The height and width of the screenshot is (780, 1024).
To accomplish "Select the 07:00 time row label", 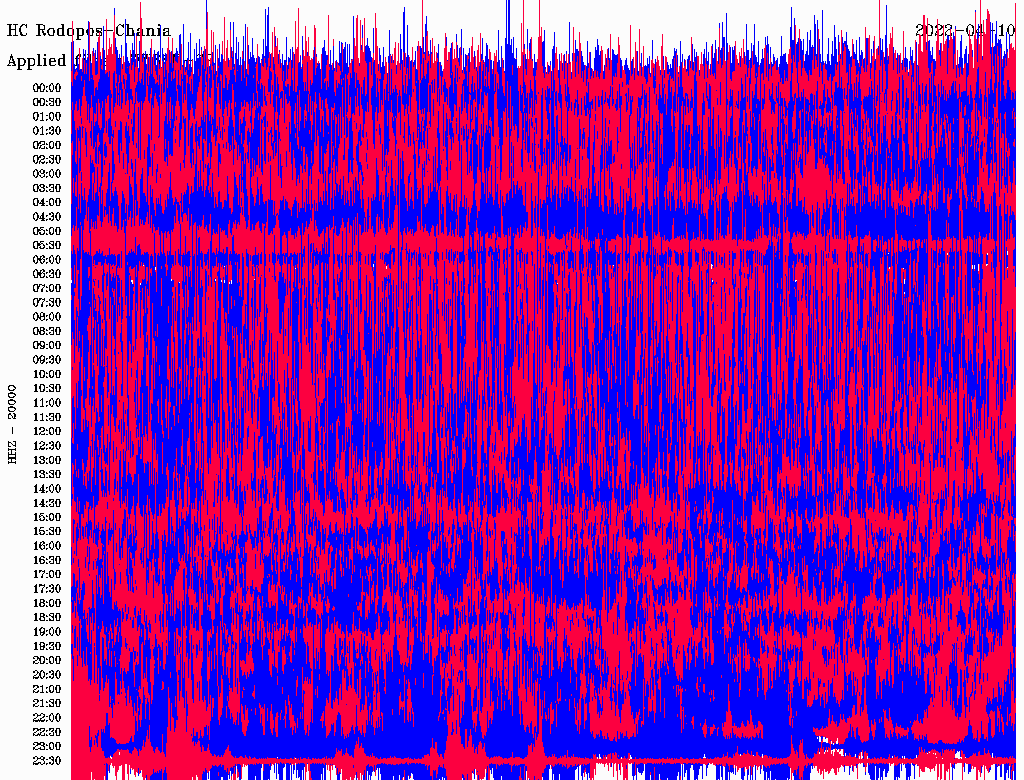I will click(x=47, y=289).
